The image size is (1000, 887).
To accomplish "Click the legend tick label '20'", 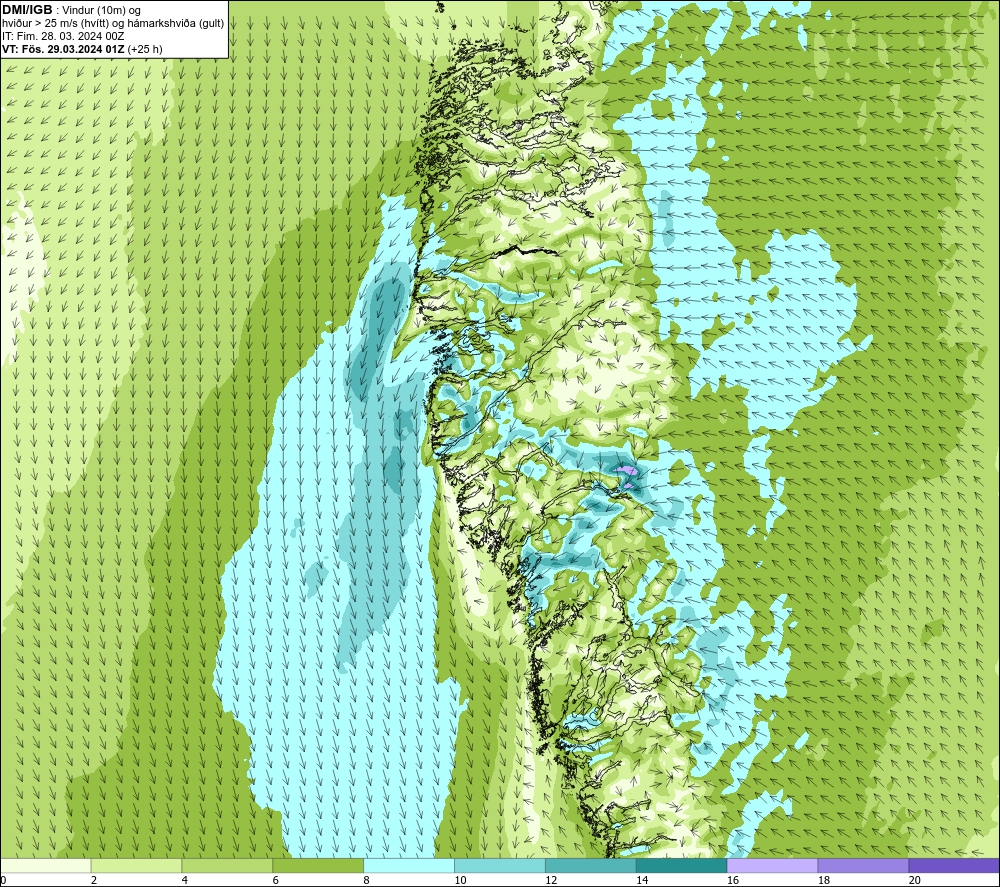I will click(915, 881).
